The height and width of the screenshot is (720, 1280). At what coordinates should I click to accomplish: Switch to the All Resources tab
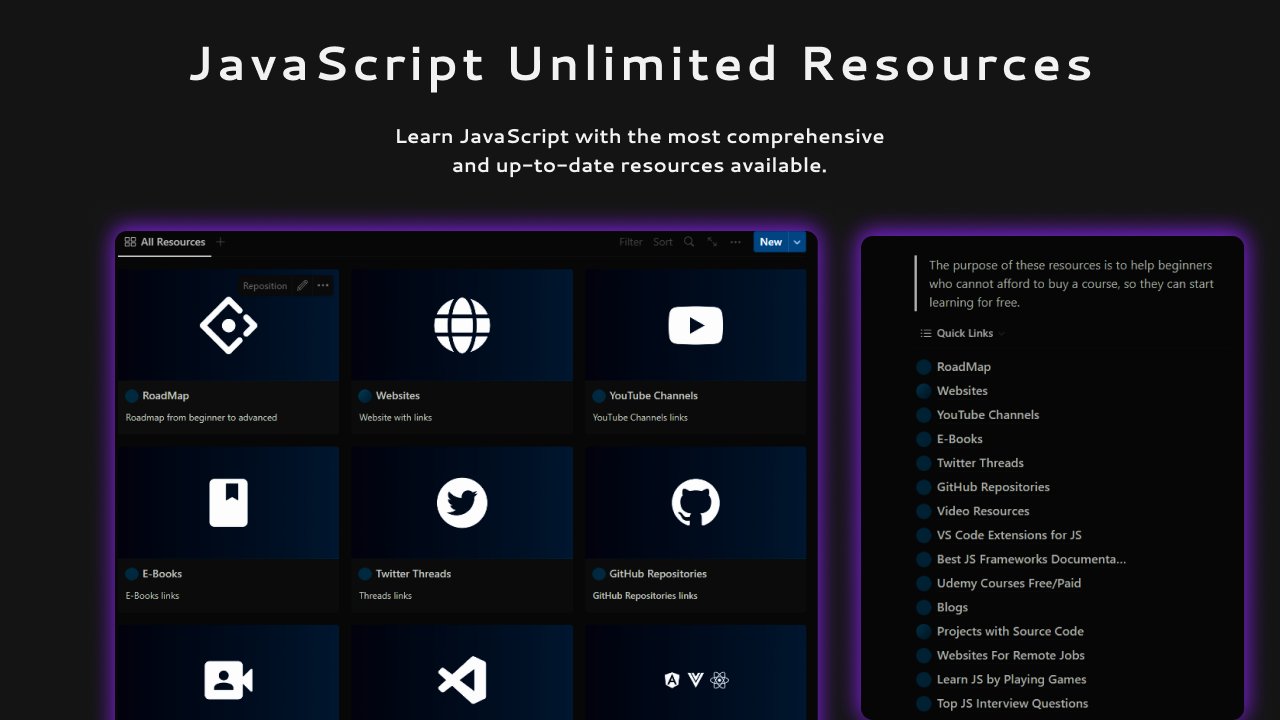pyautogui.click(x=165, y=241)
